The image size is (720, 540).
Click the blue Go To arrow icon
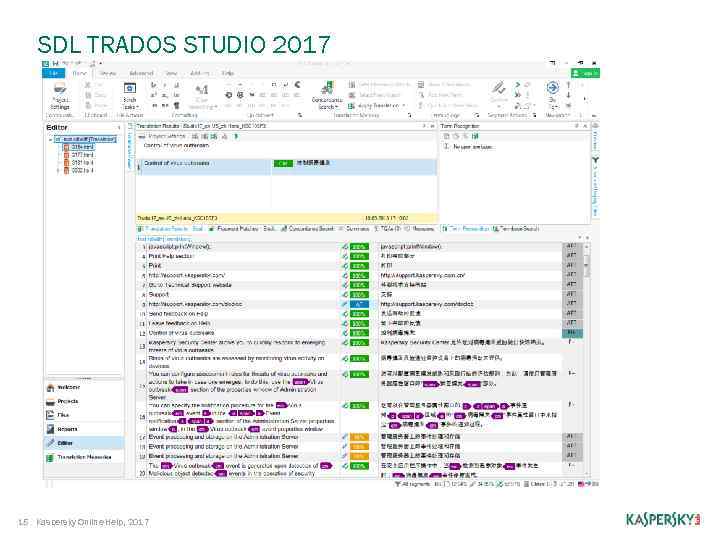coord(552,87)
